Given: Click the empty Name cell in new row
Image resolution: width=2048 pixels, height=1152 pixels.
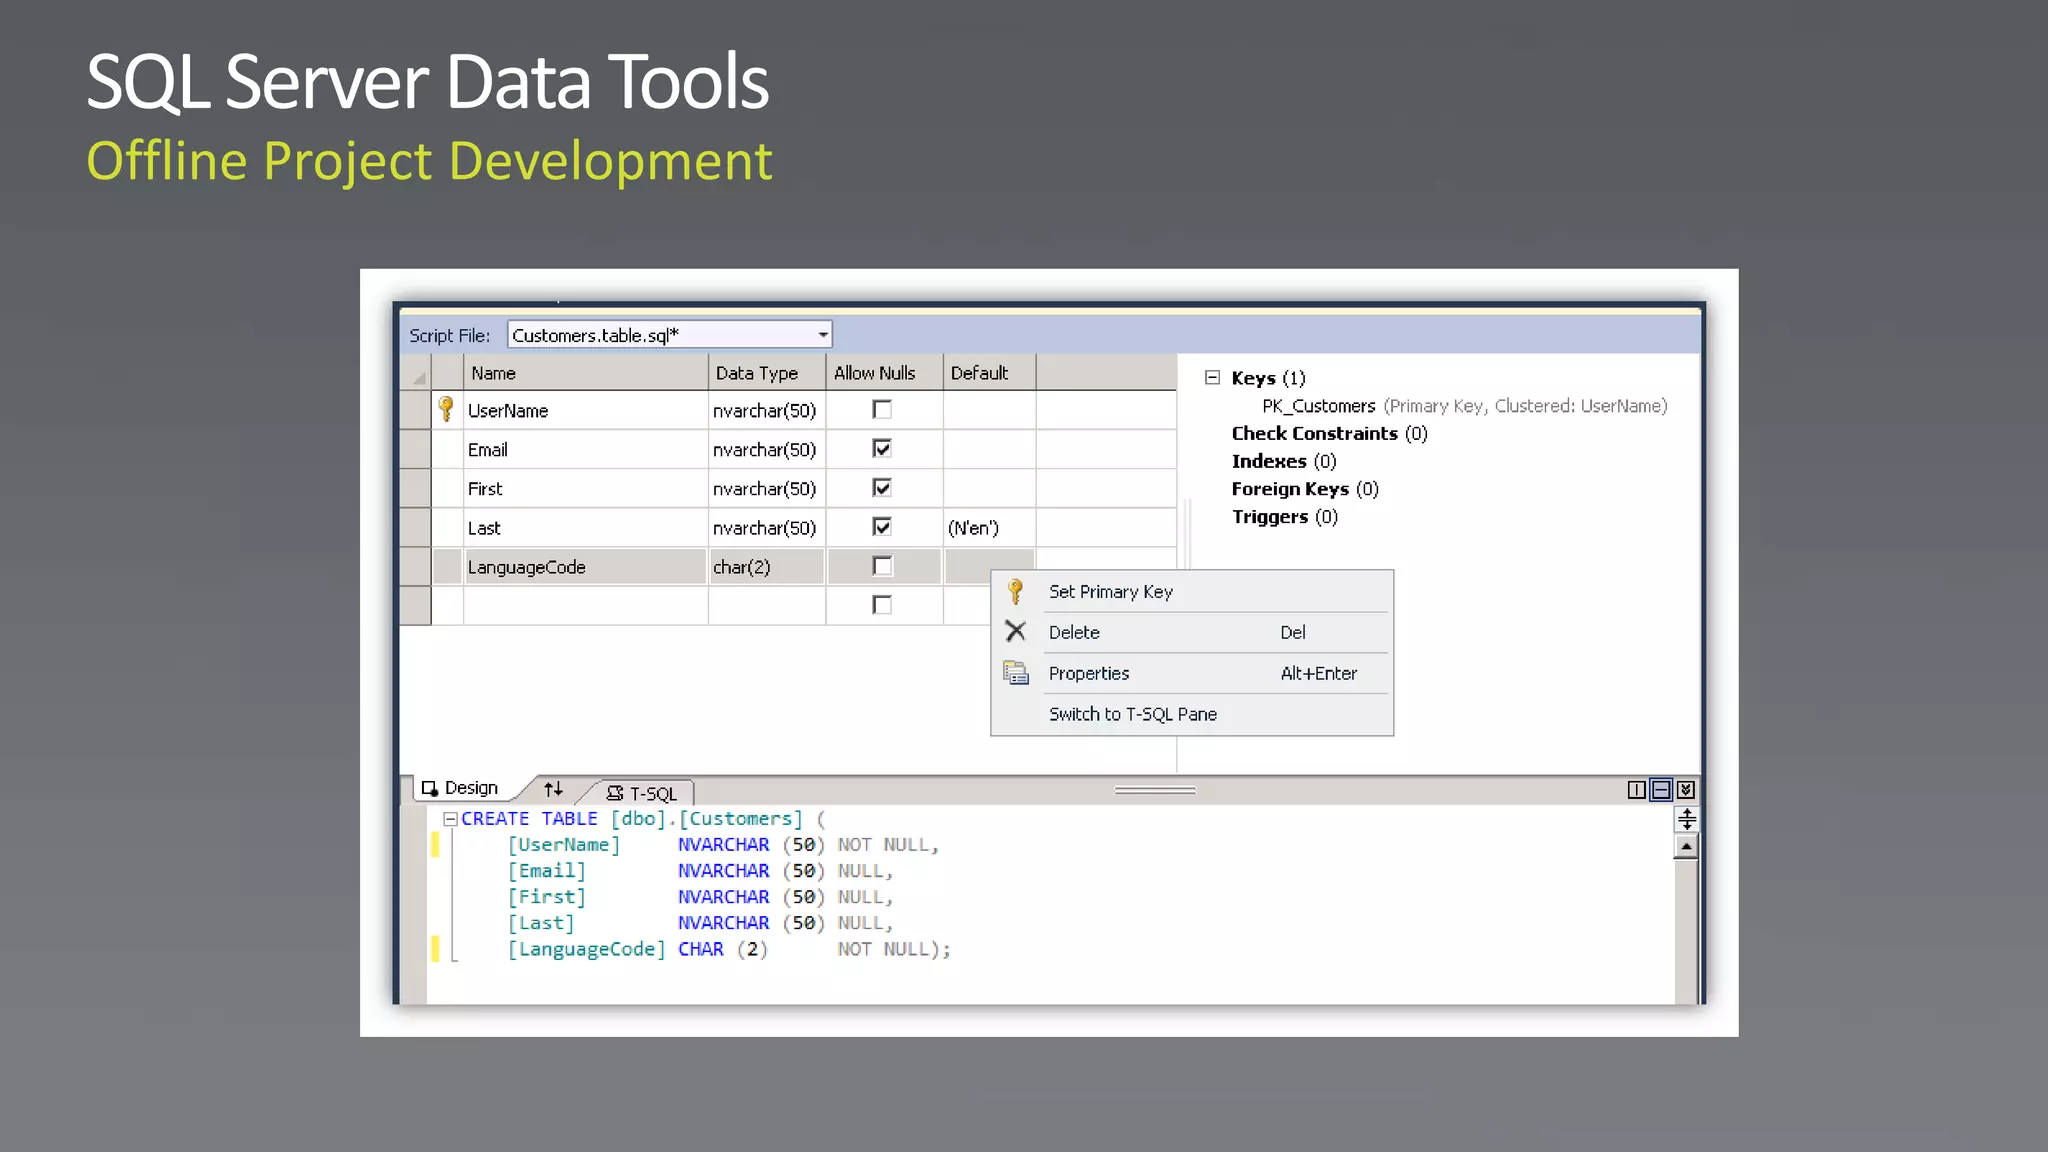Looking at the screenshot, I should pyautogui.click(x=585, y=606).
